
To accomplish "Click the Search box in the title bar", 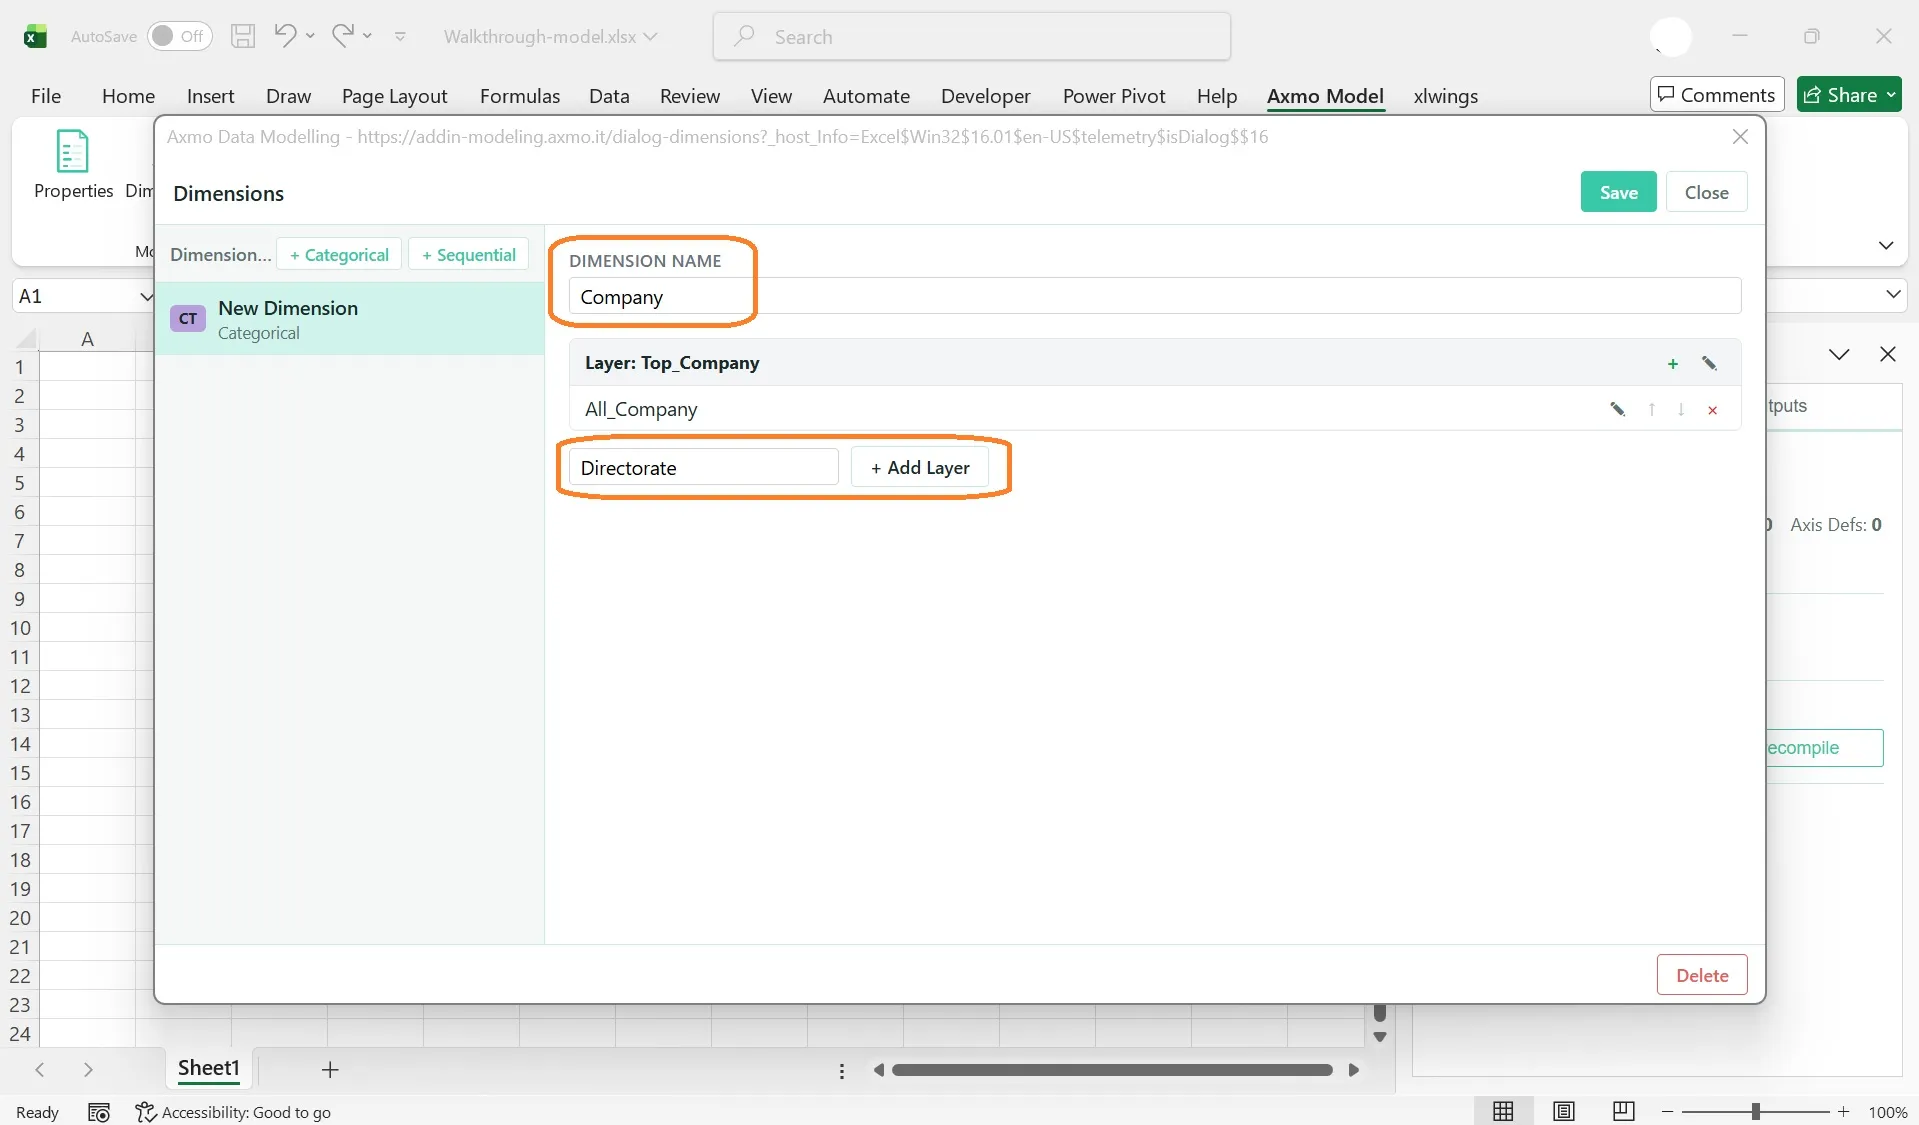I will 971,37.
